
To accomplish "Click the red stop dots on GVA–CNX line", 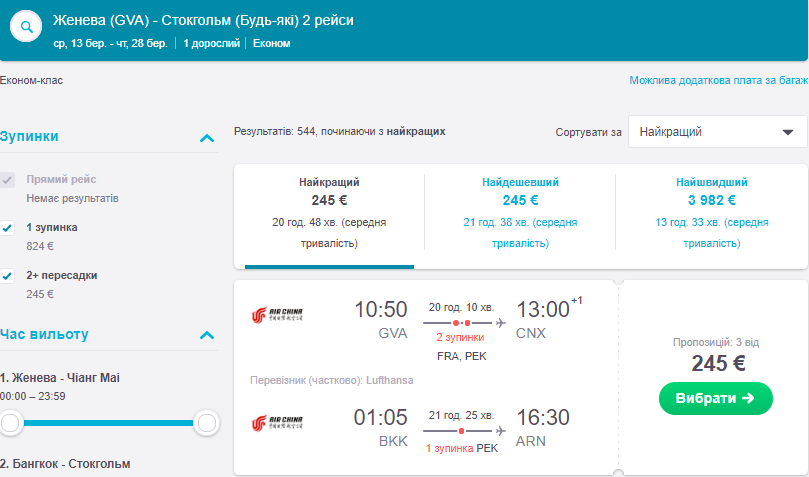I will coord(461,323).
